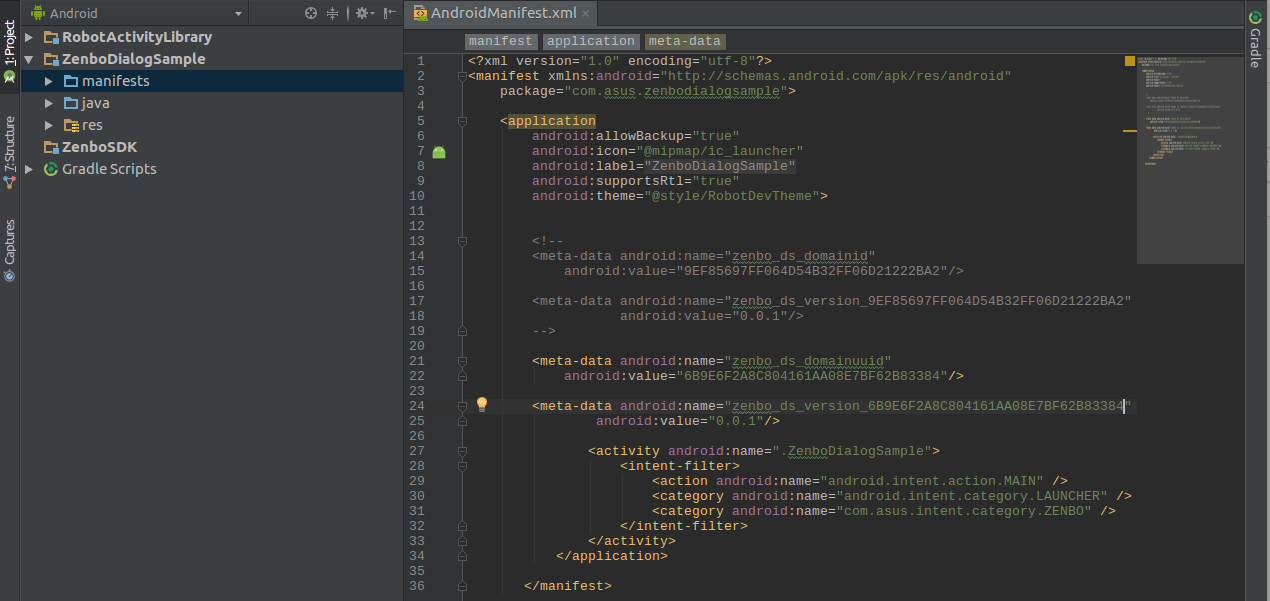Click the XML file icon on AndroidManifest tab
The height and width of the screenshot is (601, 1270).
click(x=419, y=13)
